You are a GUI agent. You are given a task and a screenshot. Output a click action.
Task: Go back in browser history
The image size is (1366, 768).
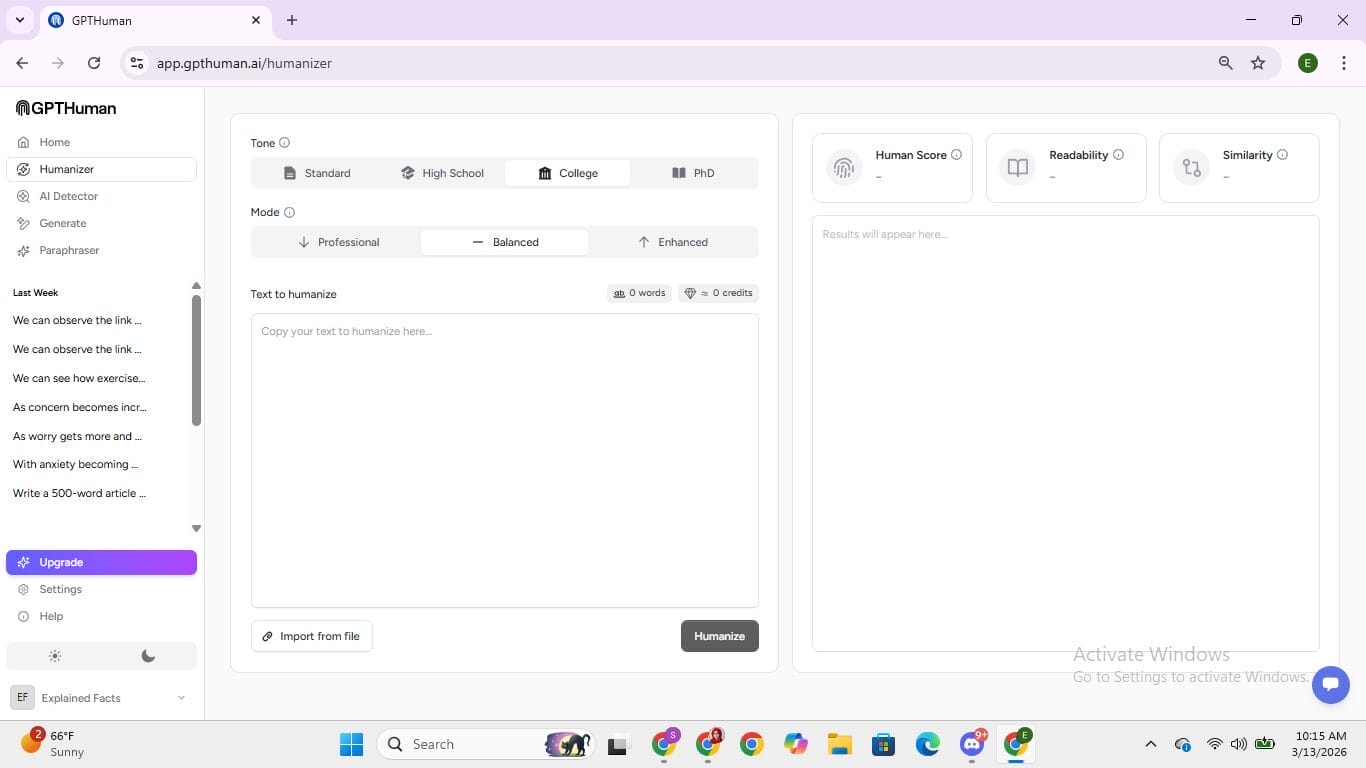(22, 63)
